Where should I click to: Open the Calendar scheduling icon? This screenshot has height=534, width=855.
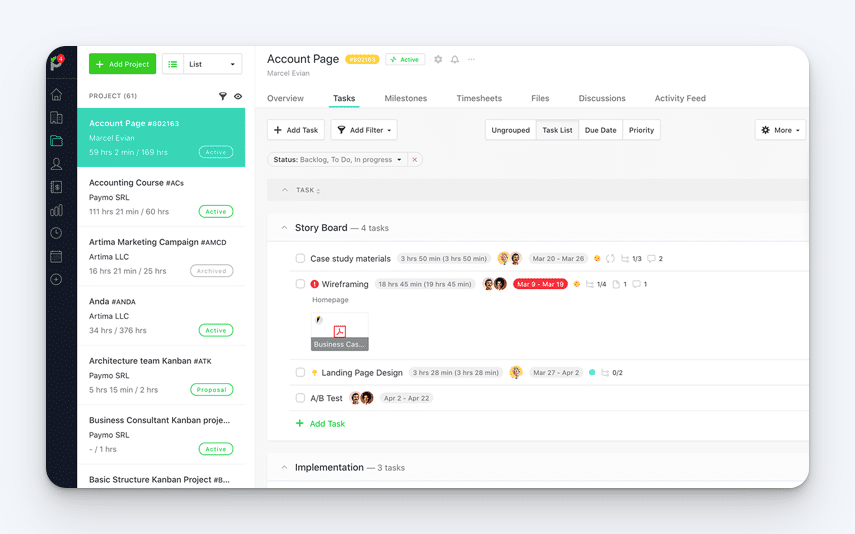[x=56, y=256]
